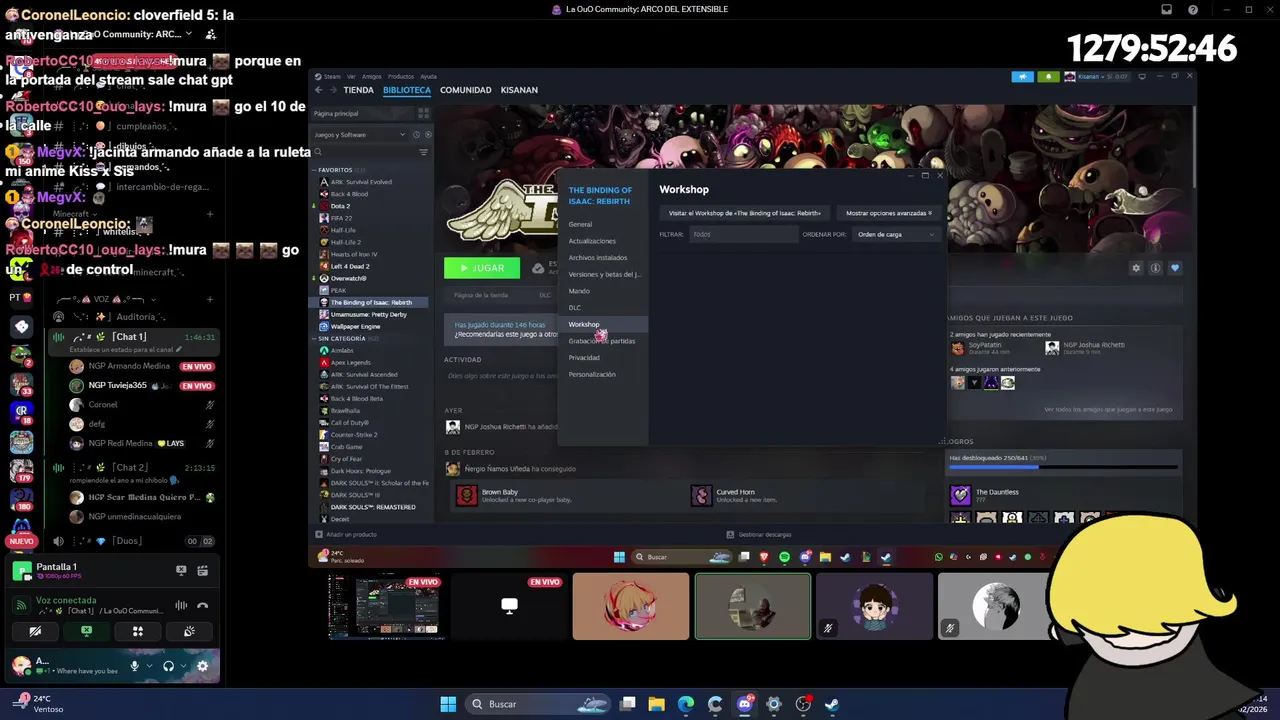Open Privacidad in game properties
The height and width of the screenshot is (720, 1280).
point(584,358)
